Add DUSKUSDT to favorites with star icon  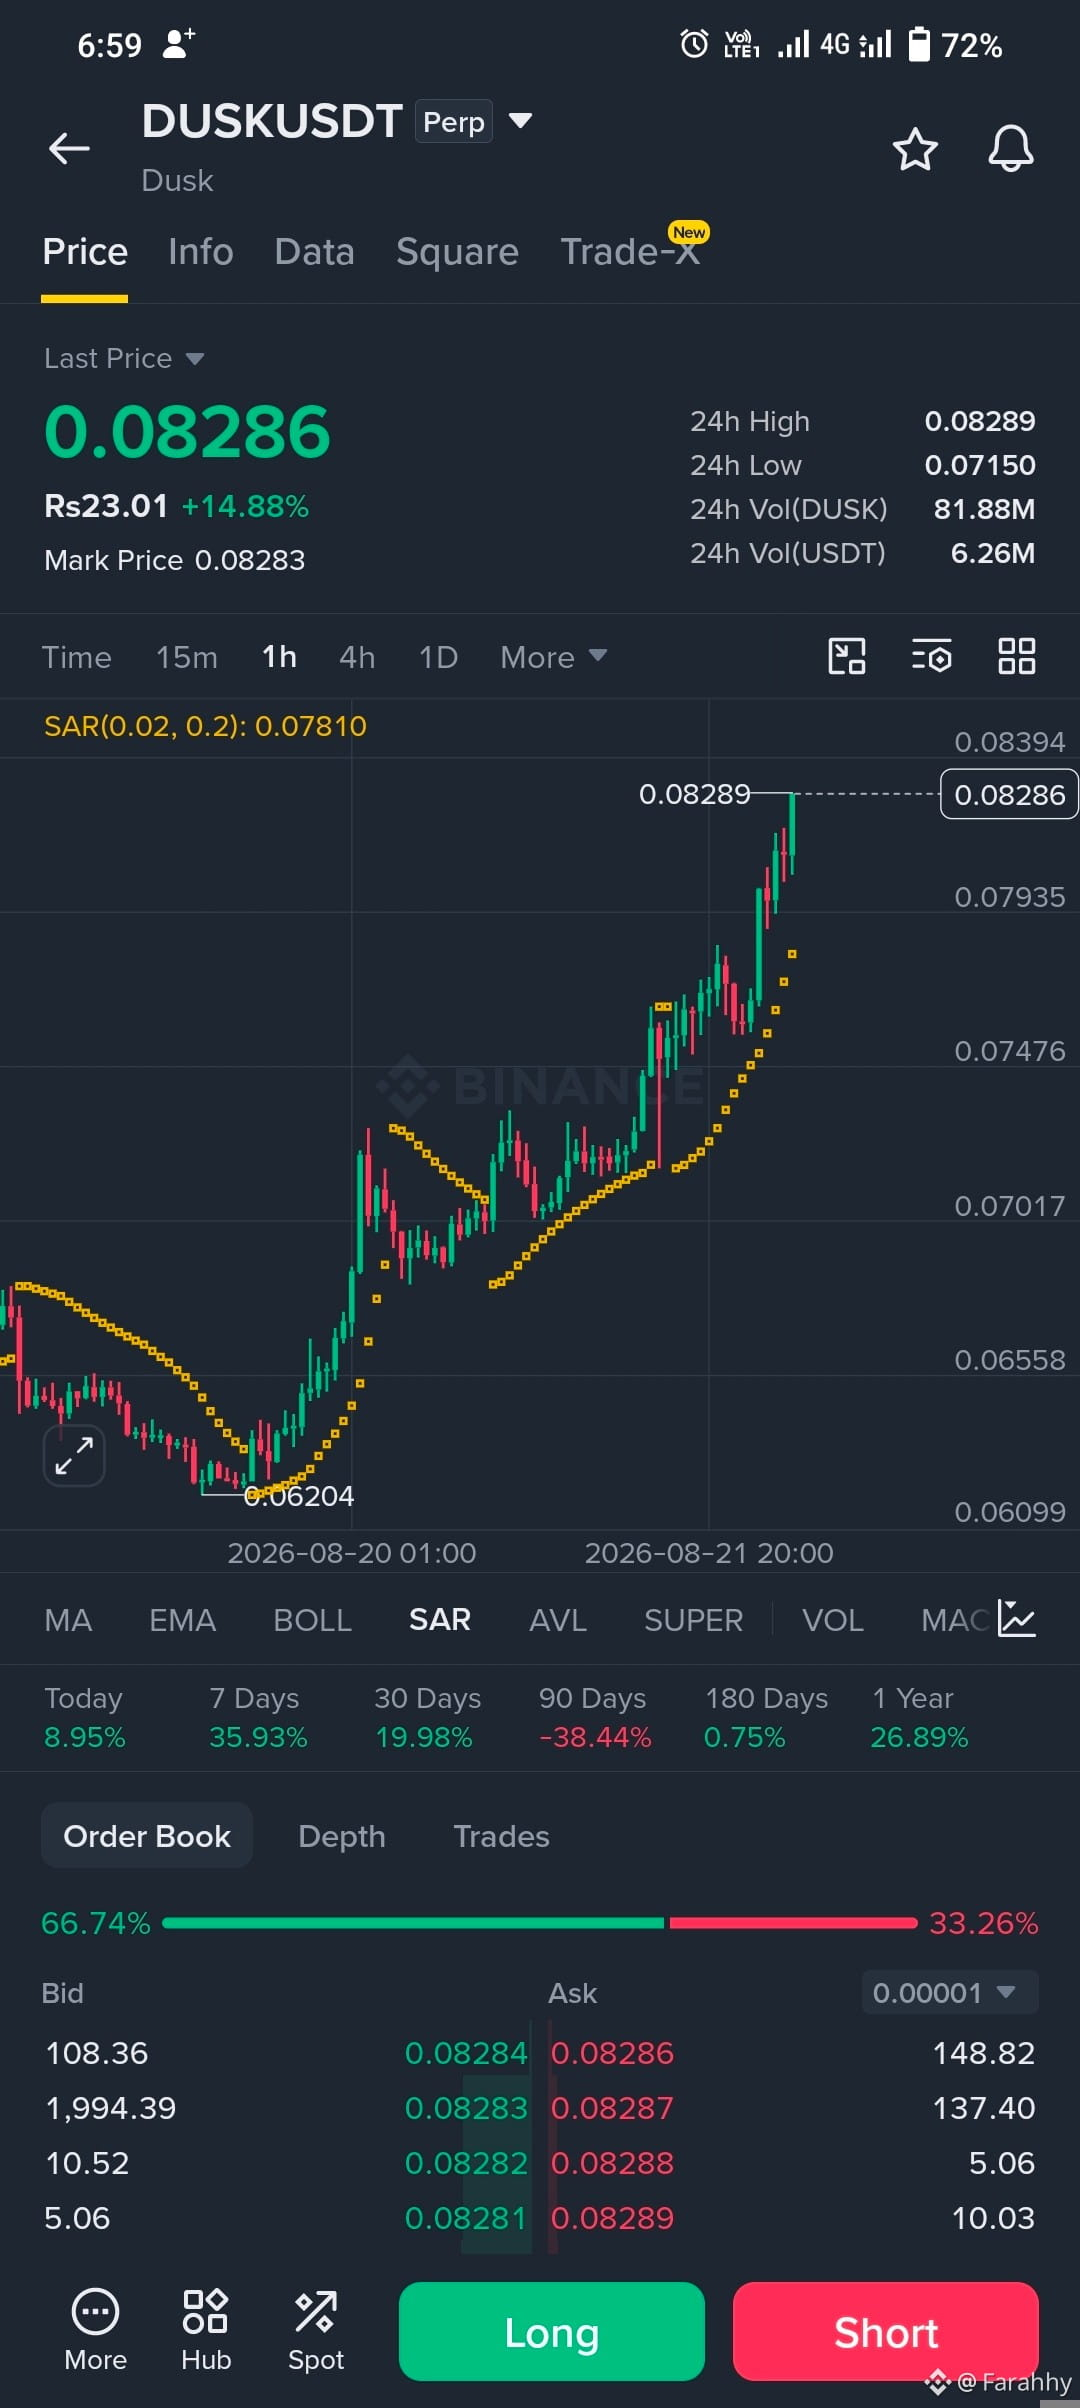click(x=914, y=149)
